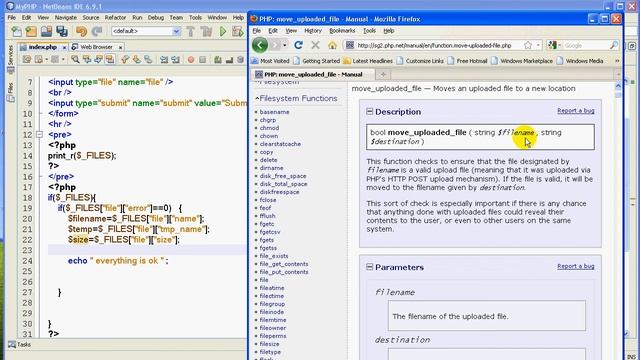Click Report a bug link in Description
This screenshot has width=640, height=360.
click(x=576, y=111)
